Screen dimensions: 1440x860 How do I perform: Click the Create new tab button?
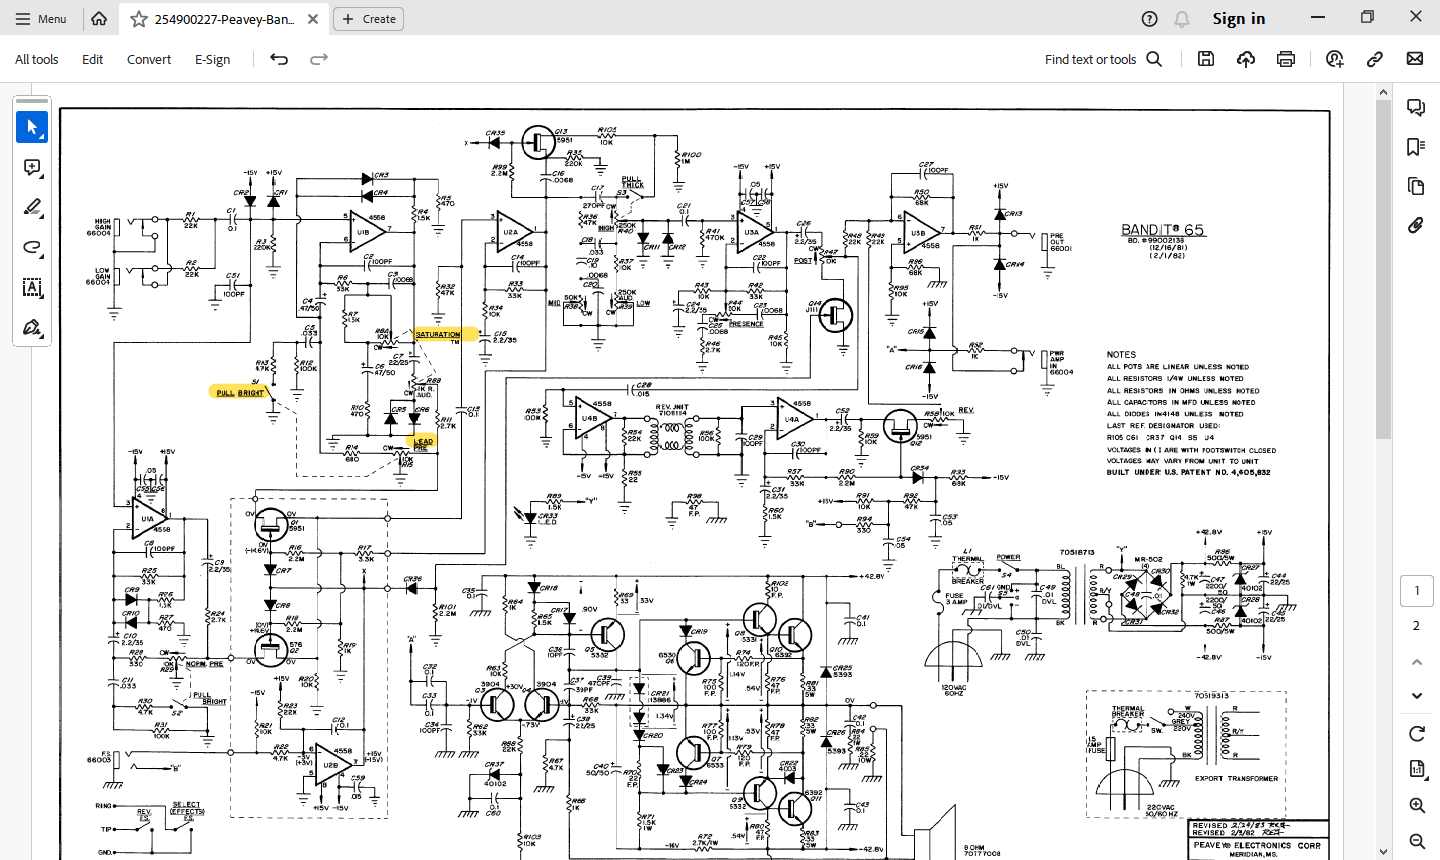coord(368,19)
